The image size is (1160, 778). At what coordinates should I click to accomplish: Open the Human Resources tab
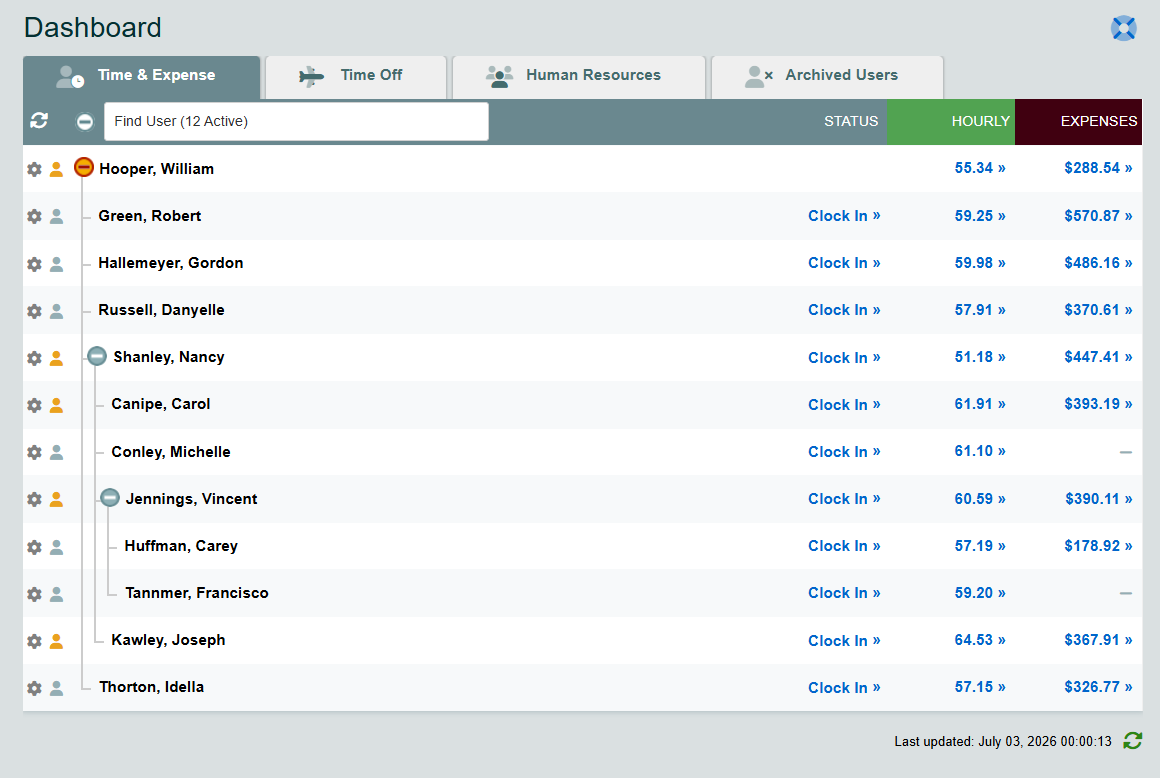coord(579,77)
